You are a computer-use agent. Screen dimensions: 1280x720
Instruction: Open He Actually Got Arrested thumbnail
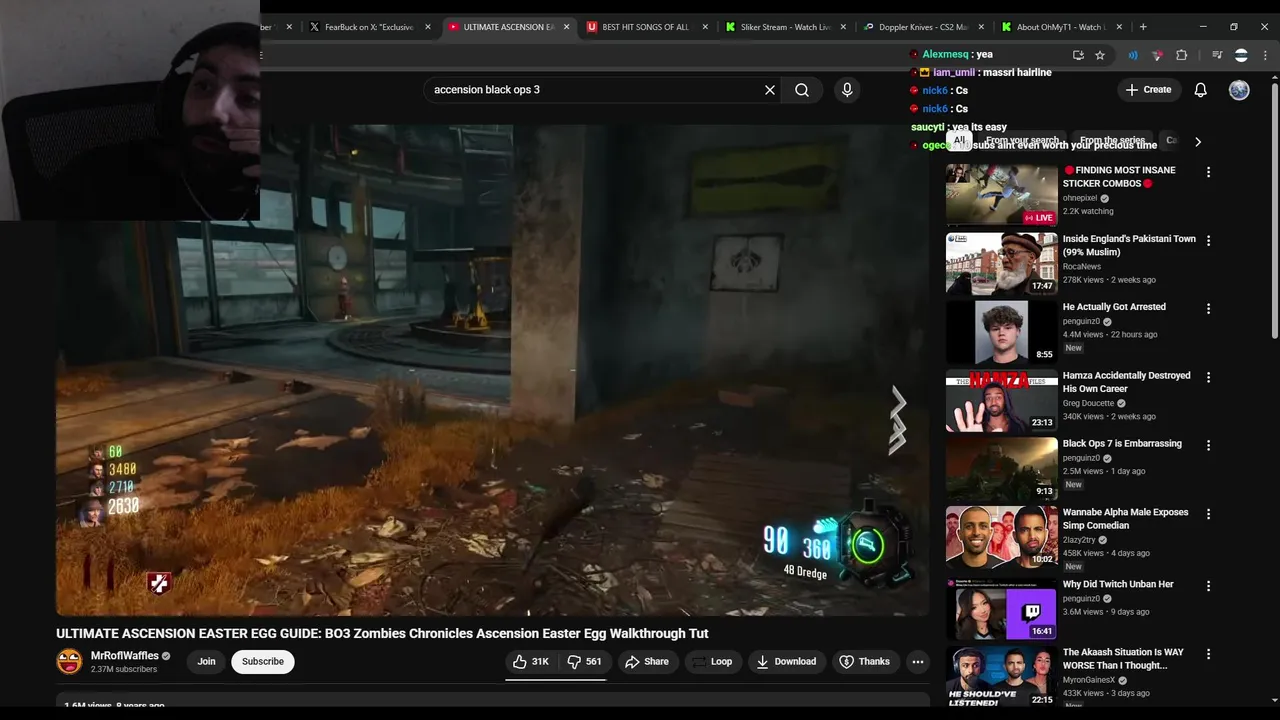pyautogui.click(x=1001, y=331)
